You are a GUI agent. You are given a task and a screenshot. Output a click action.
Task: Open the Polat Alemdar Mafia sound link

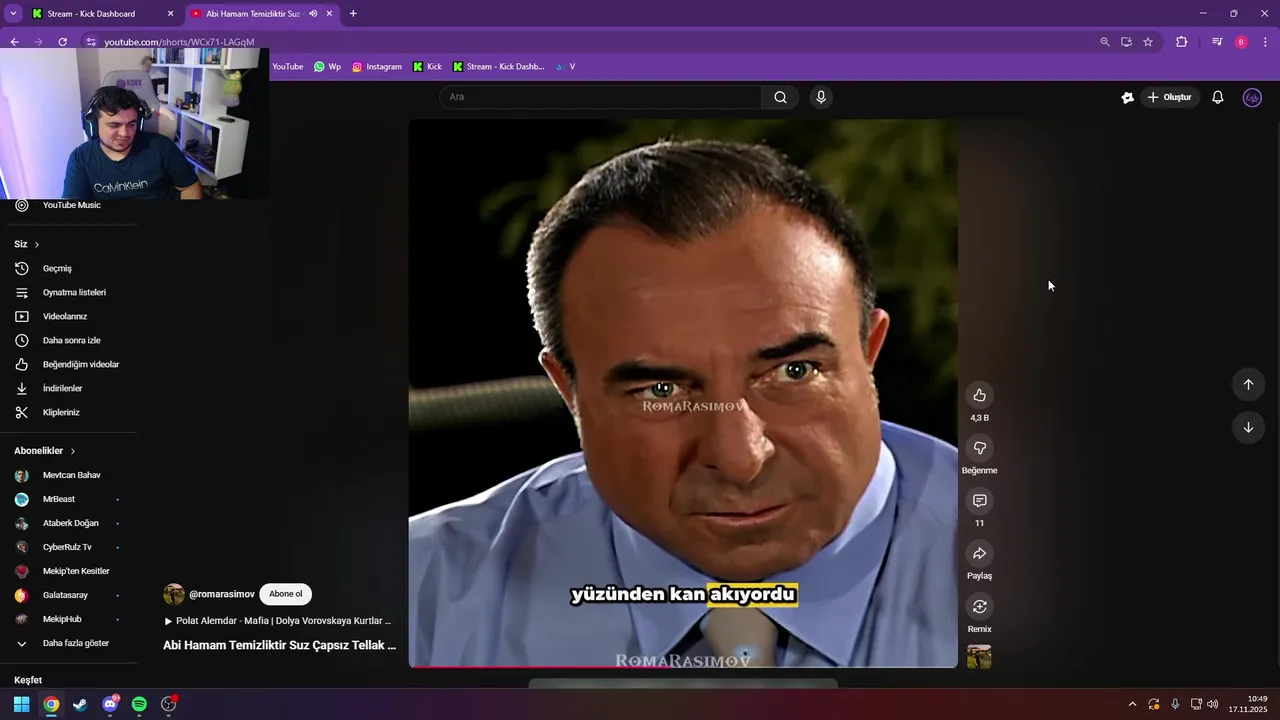coord(278,621)
